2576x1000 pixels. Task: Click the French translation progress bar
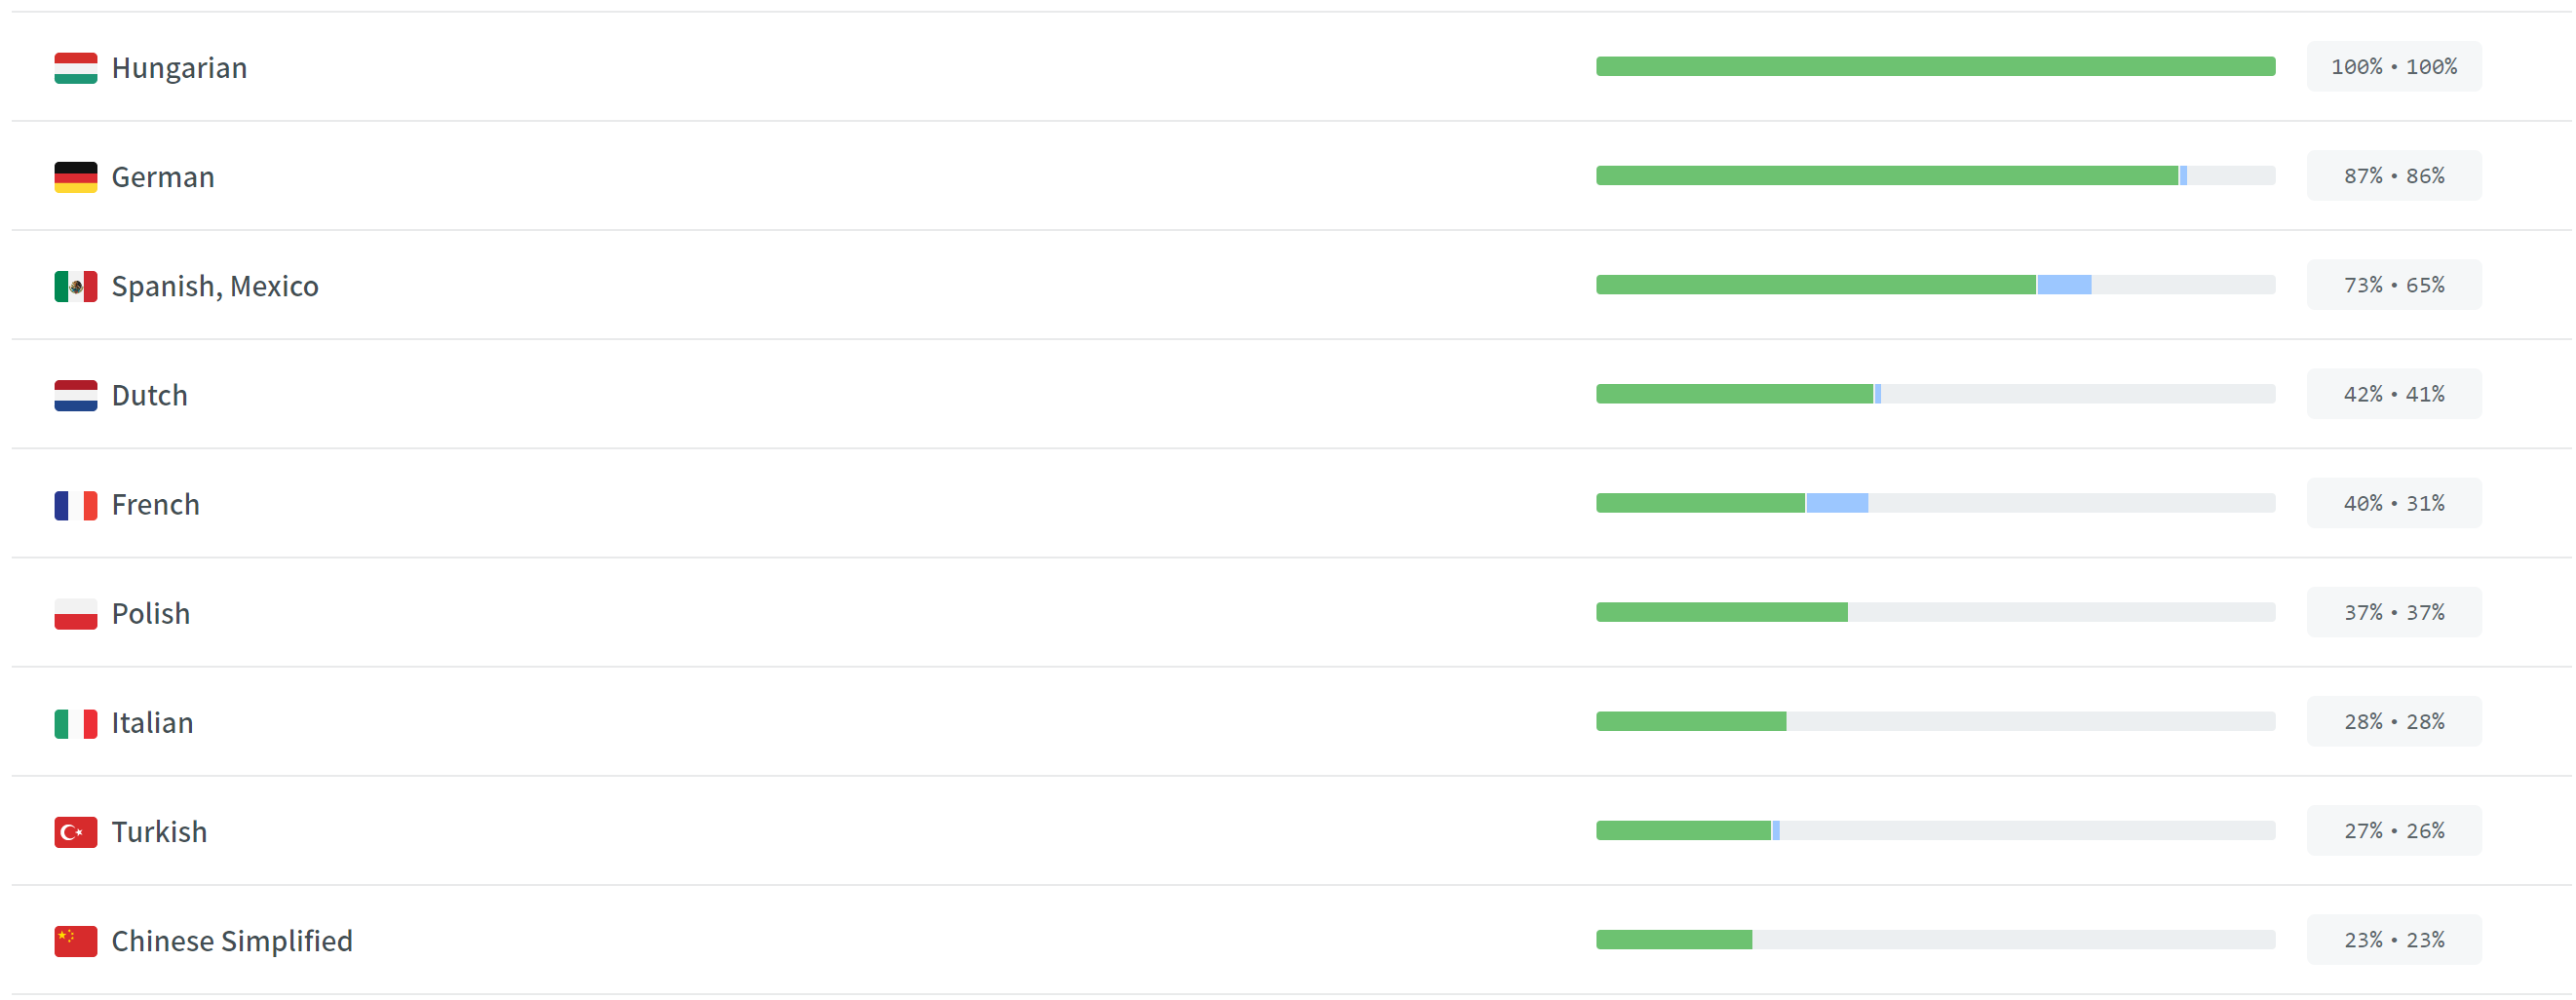click(x=1935, y=503)
